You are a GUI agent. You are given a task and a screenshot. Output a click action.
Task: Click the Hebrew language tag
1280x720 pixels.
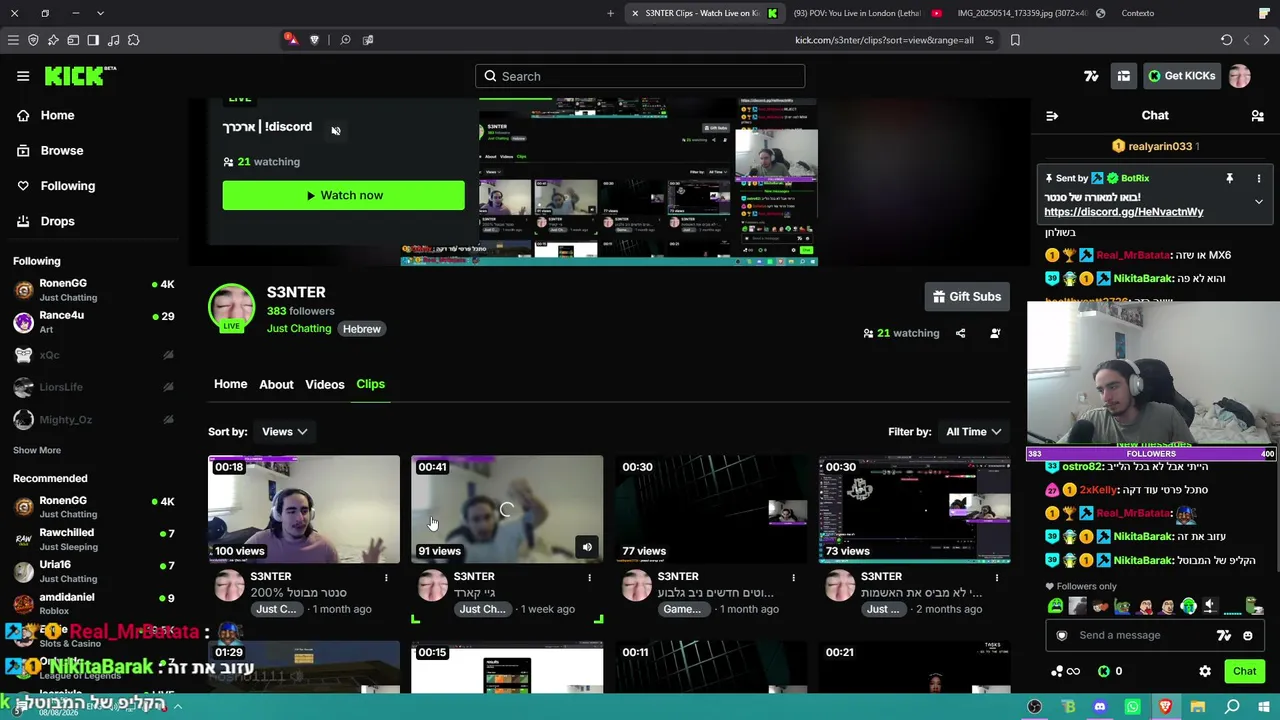click(x=362, y=329)
